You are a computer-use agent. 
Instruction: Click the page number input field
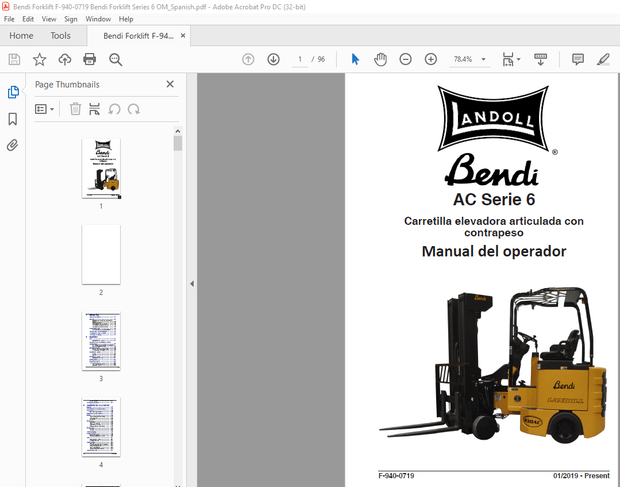pos(300,59)
